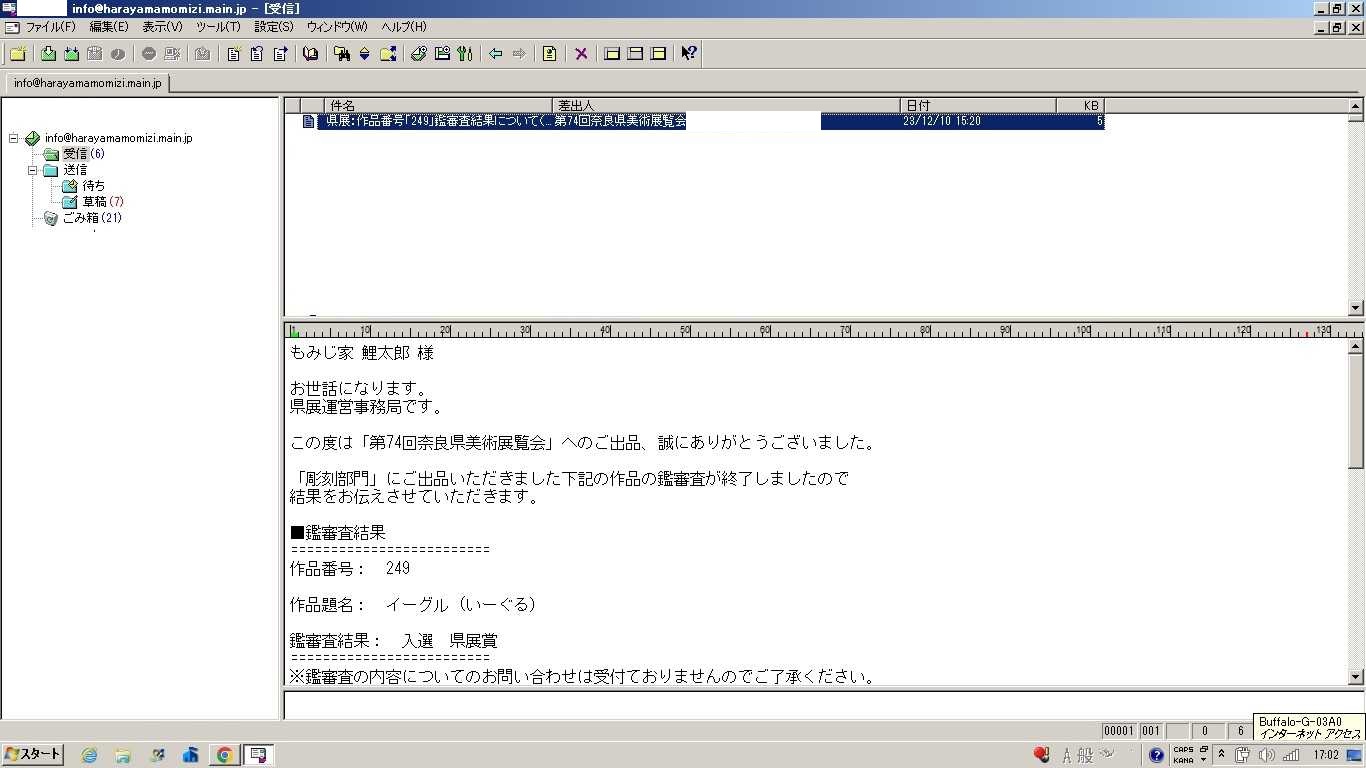Click the new folder icon in toolbar

pos(17,54)
